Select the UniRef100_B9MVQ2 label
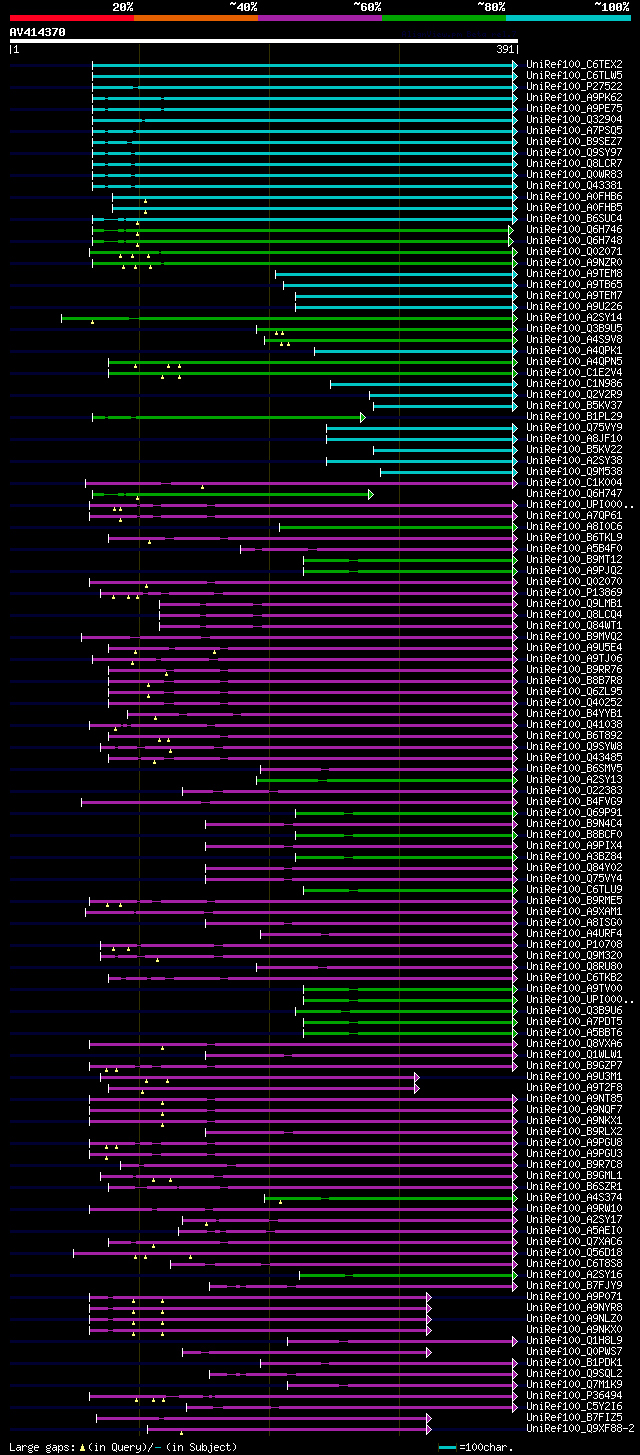 coord(574,636)
